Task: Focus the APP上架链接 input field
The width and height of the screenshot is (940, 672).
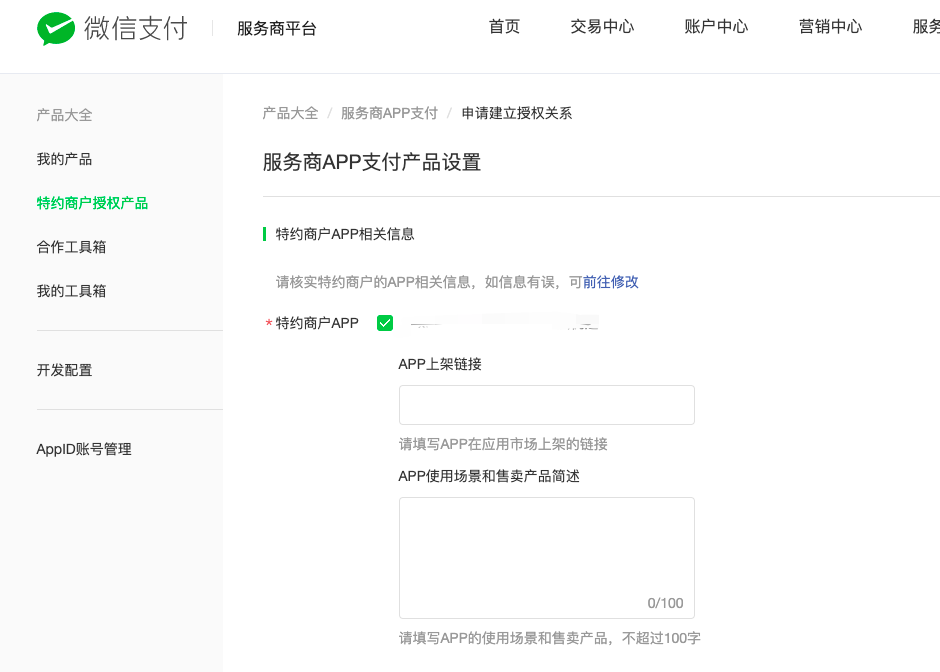Action: pyautogui.click(x=547, y=405)
